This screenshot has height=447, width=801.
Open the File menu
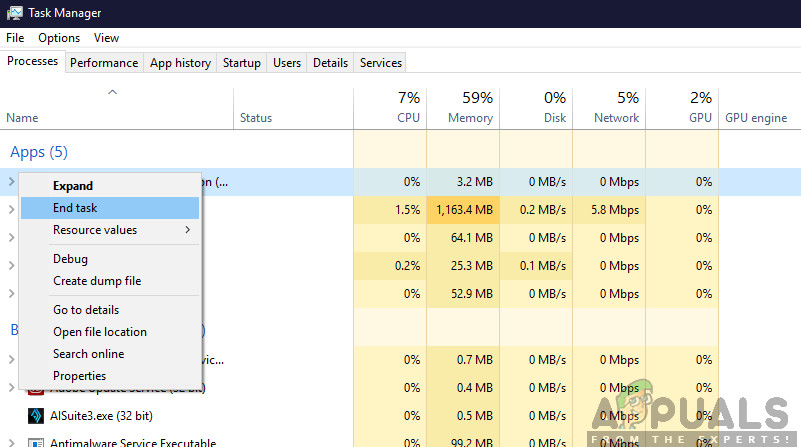(15, 38)
